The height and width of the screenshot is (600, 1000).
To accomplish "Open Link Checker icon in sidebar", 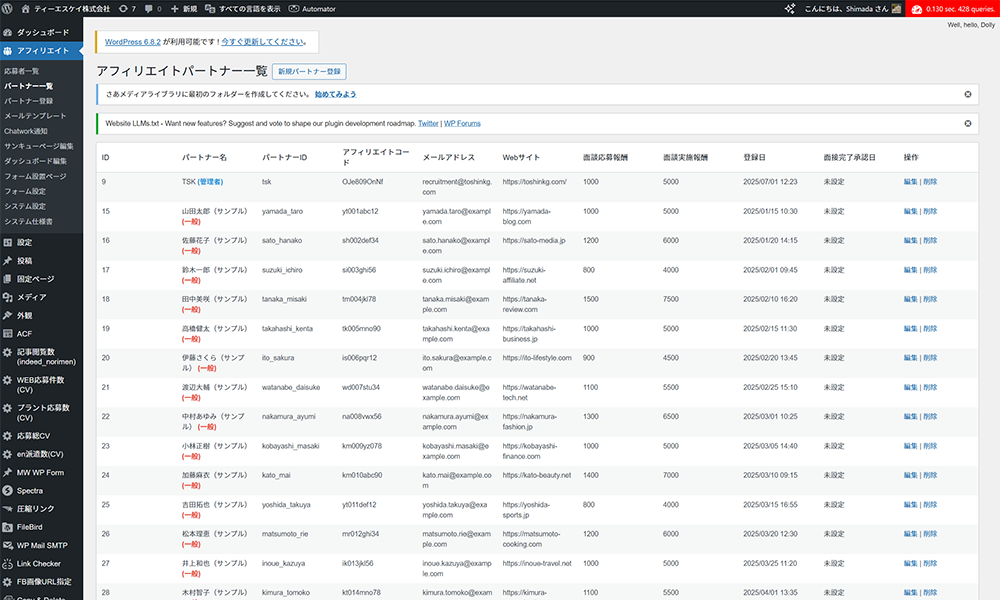I will (8, 564).
